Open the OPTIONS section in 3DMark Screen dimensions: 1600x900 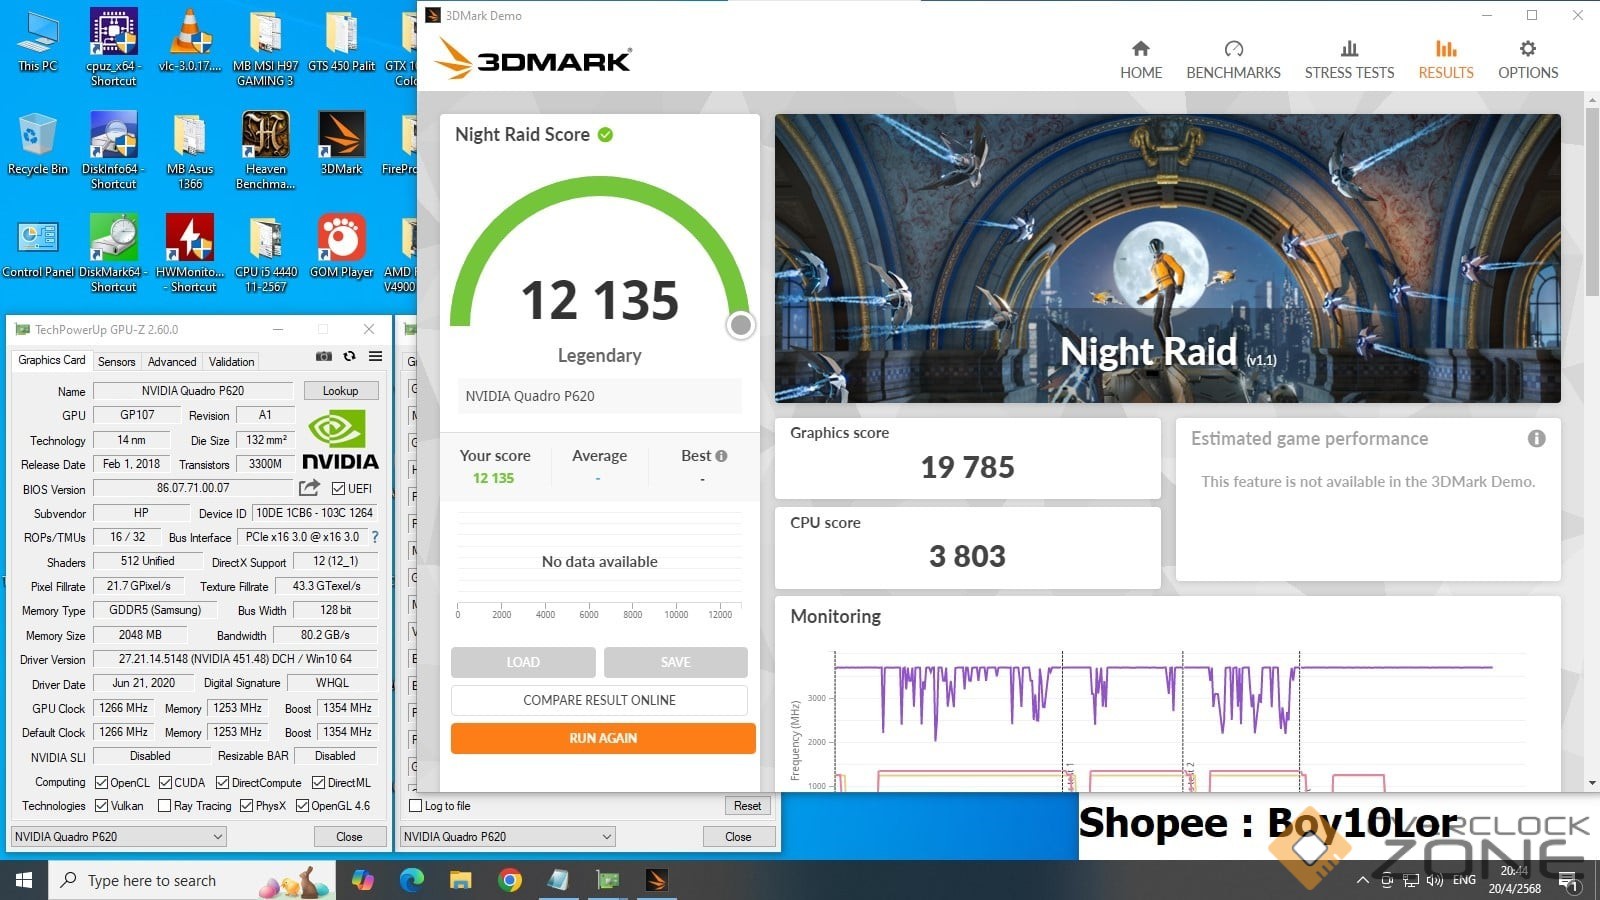[1527, 60]
